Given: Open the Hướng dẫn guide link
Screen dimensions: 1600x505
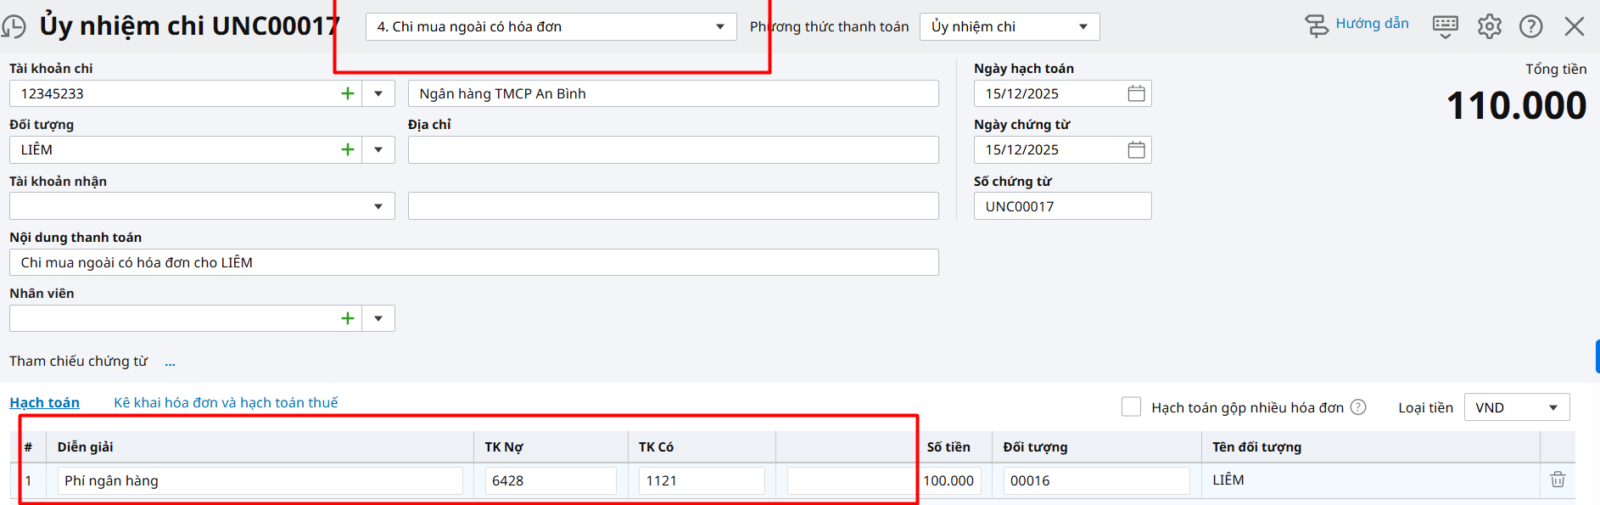Looking at the screenshot, I should pyautogui.click(x=1371, y=24).
